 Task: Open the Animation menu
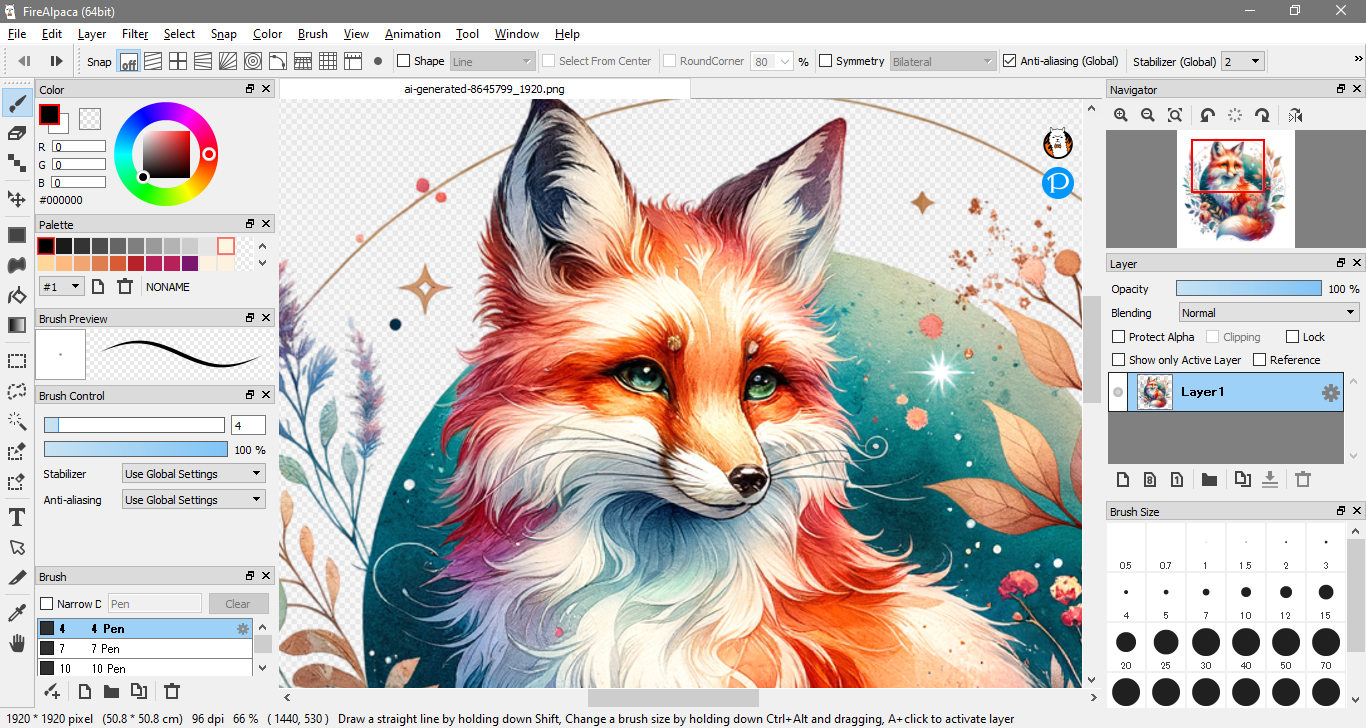coord(413,34)
